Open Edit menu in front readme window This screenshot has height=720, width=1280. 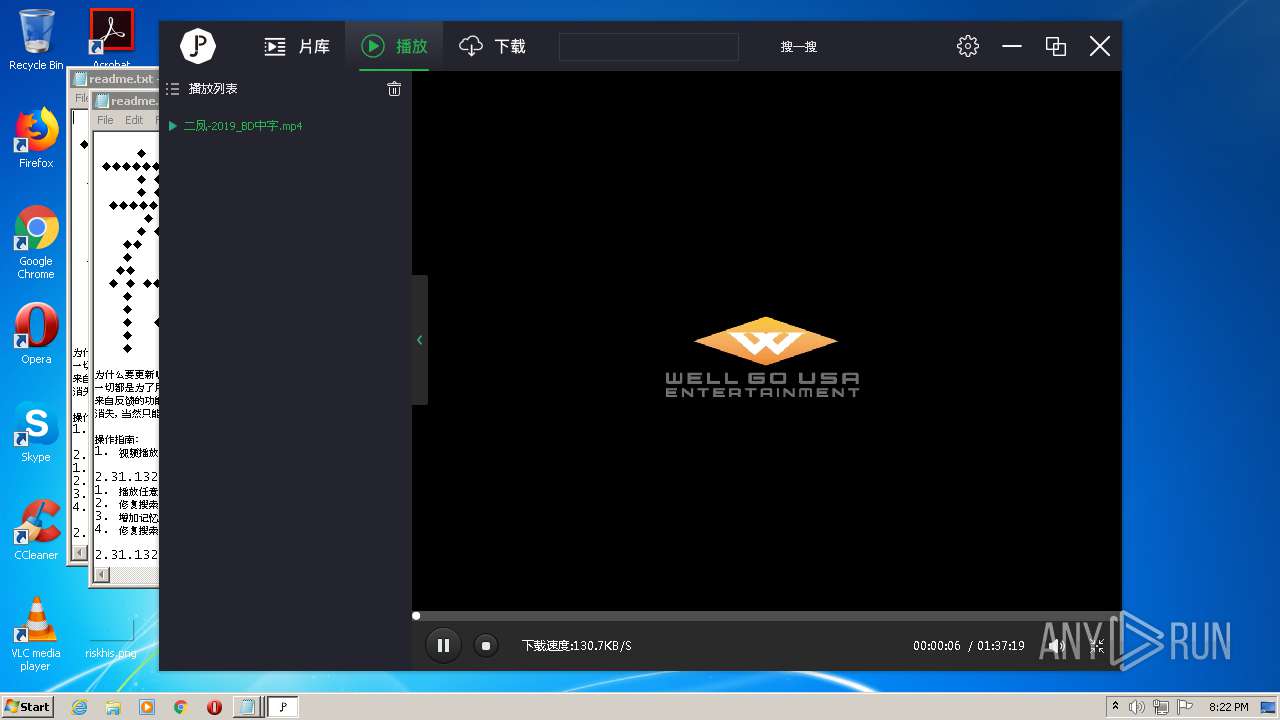coord(134,120)
